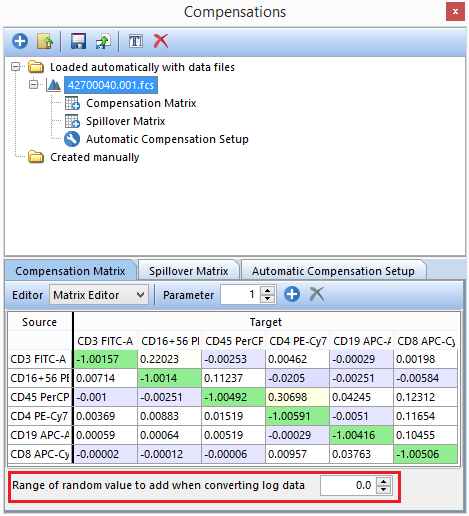Collapse the 42700040.001.fcs tree node
Screen dimensions: 469x516
[x=33, y=85]
